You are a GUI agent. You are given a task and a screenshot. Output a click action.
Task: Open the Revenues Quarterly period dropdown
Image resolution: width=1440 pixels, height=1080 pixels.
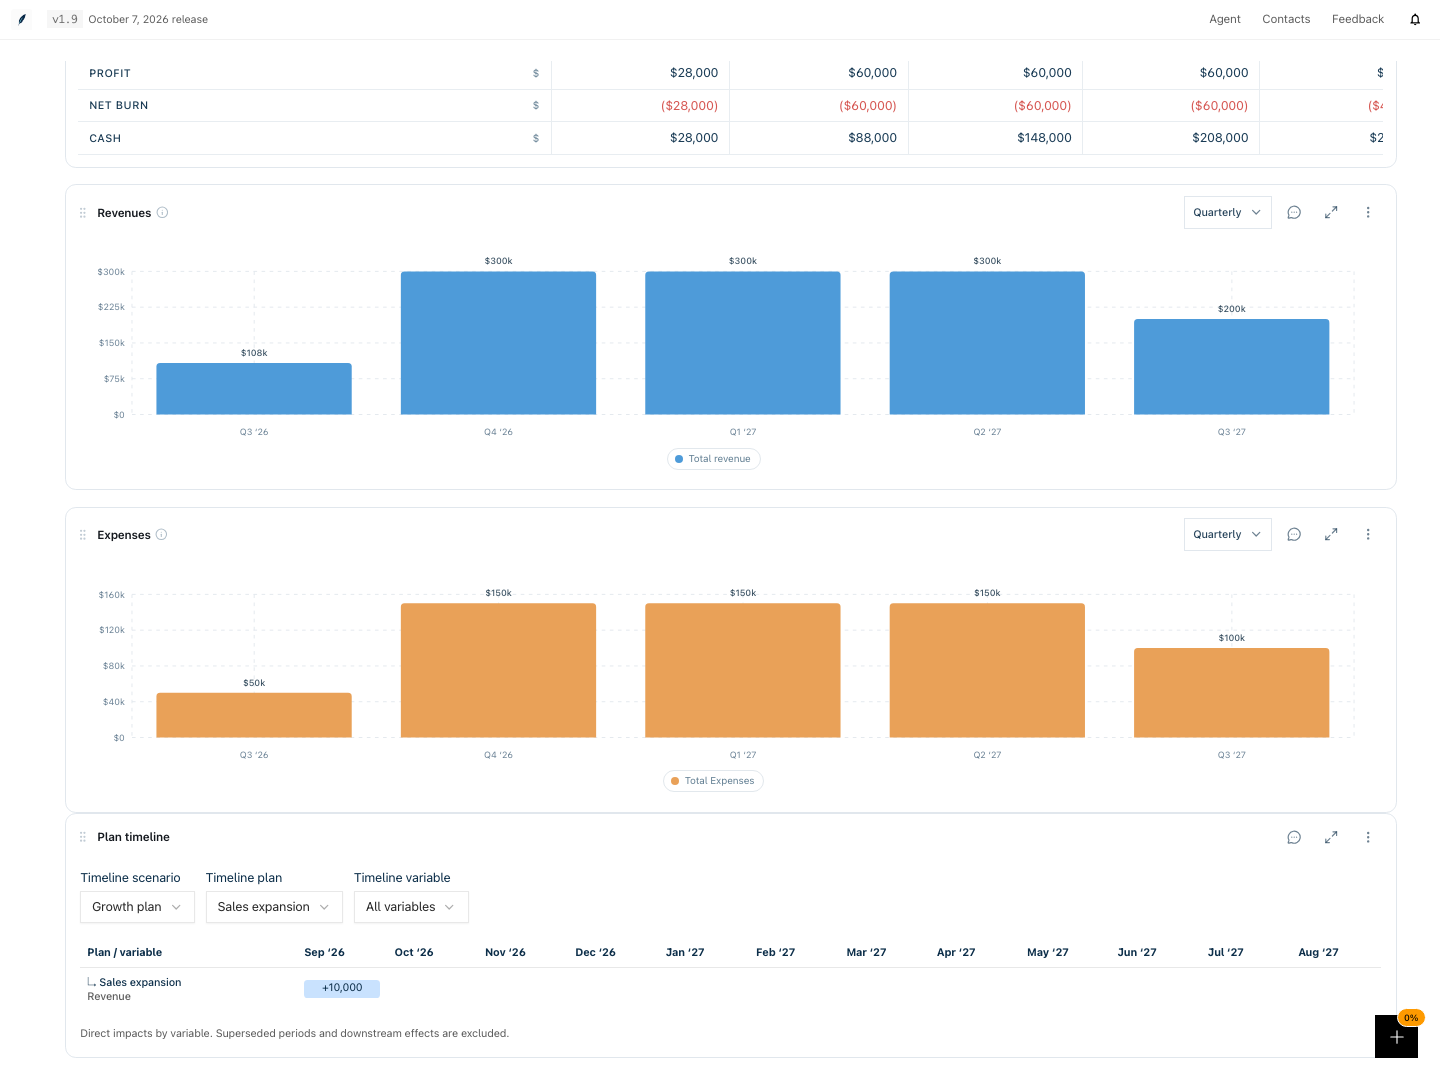pos(1228,212)
